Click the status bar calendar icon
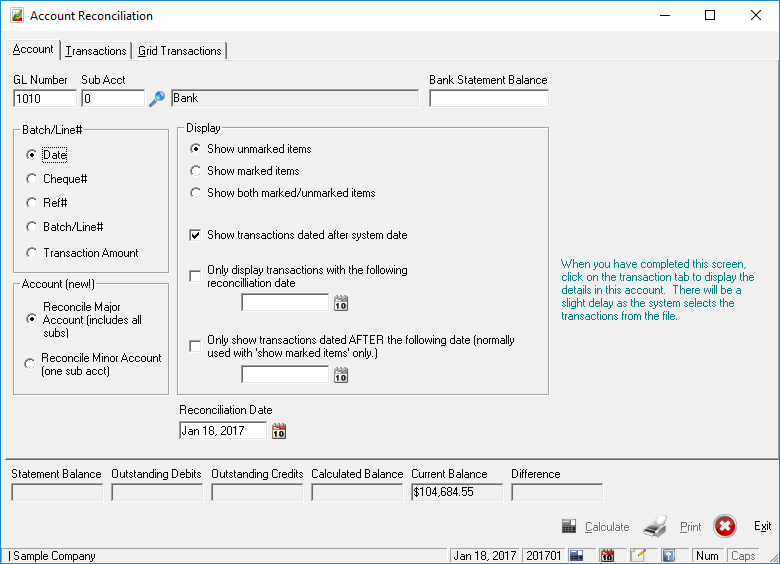780x564 pixels. click(607, 556)
